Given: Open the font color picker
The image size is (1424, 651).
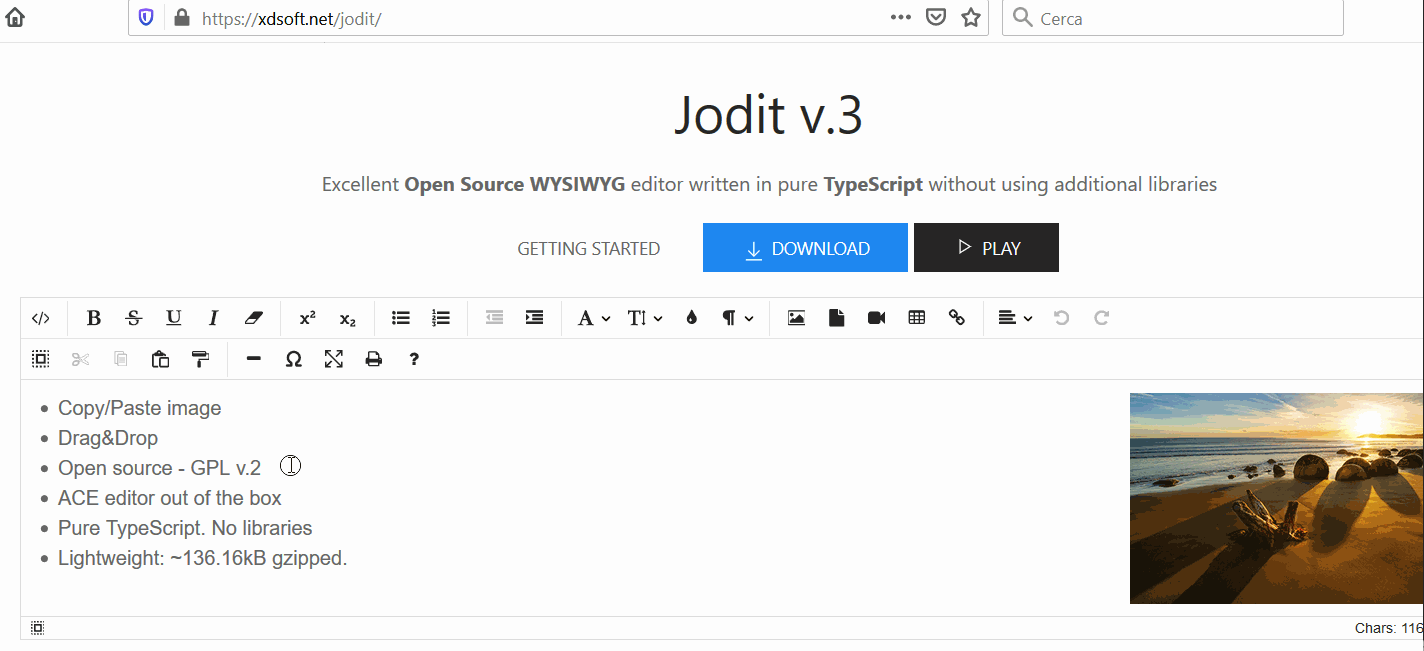Looking at the screenshot, I should 691,317.
